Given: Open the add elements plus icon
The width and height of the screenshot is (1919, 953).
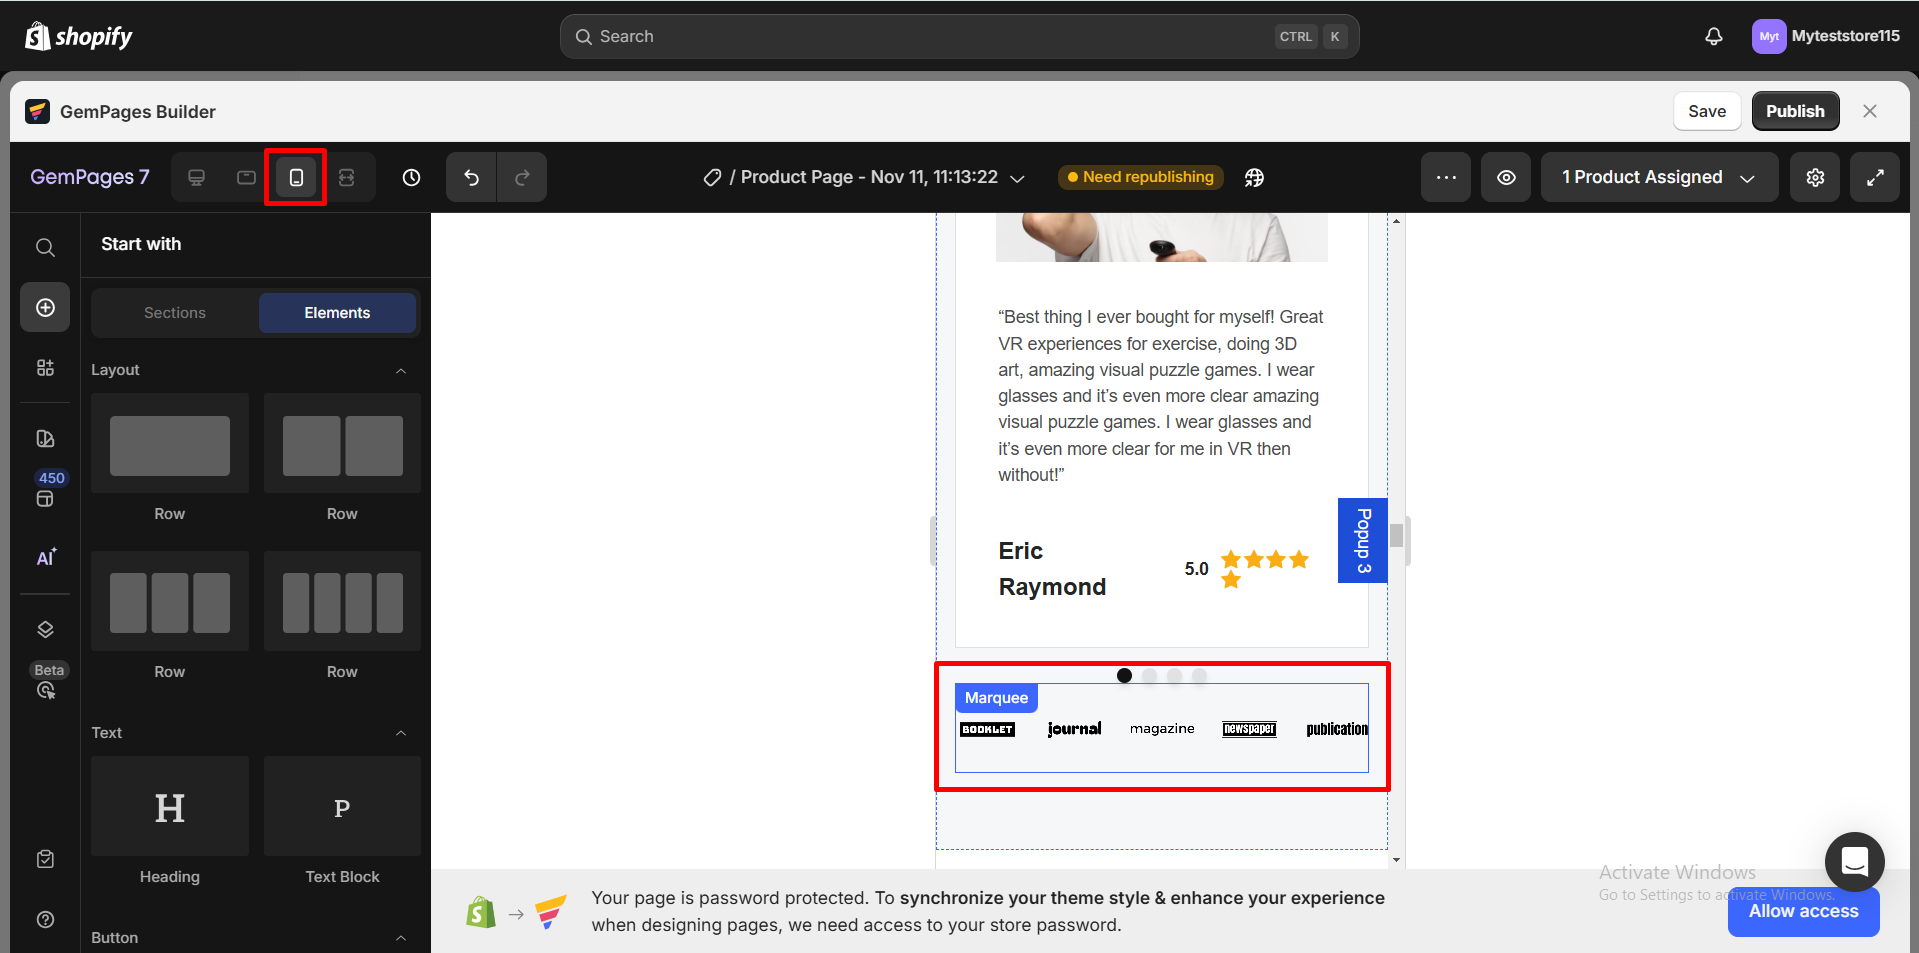Looking at the screenshot, I should point(45,307).
